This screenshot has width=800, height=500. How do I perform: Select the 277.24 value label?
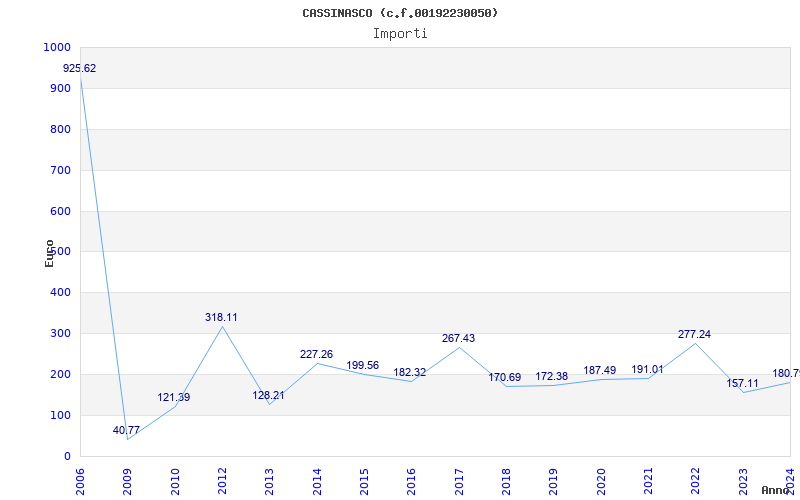click(x=694, y=335)
